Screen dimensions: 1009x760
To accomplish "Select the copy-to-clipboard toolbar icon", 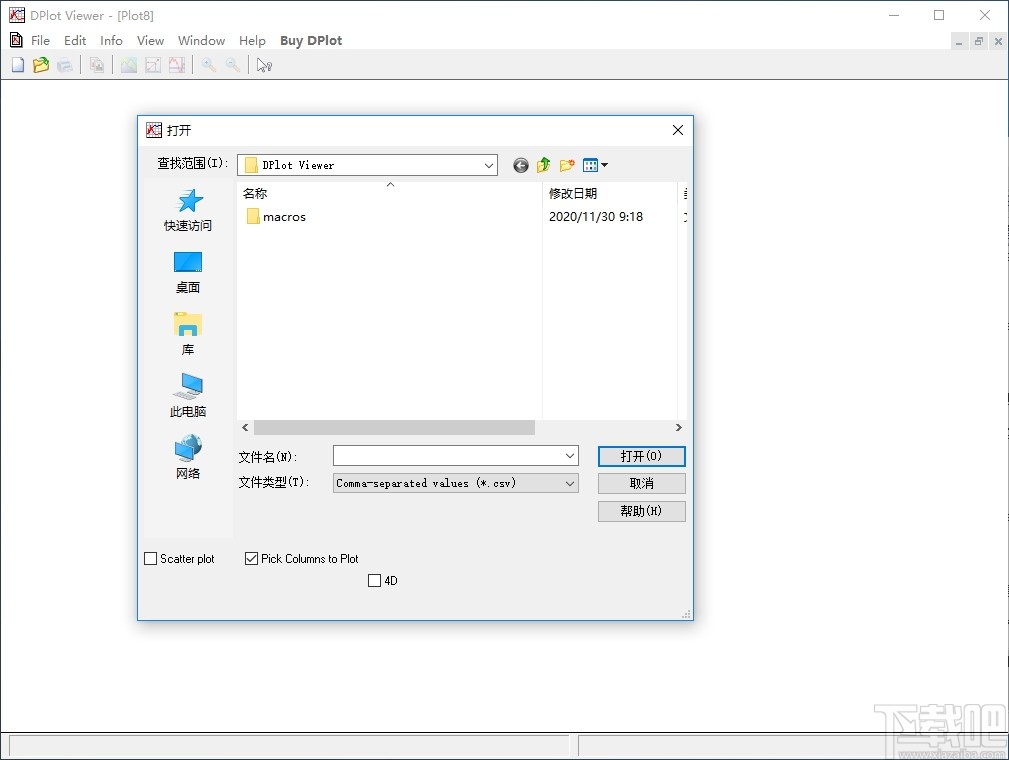I will (97, 64).
